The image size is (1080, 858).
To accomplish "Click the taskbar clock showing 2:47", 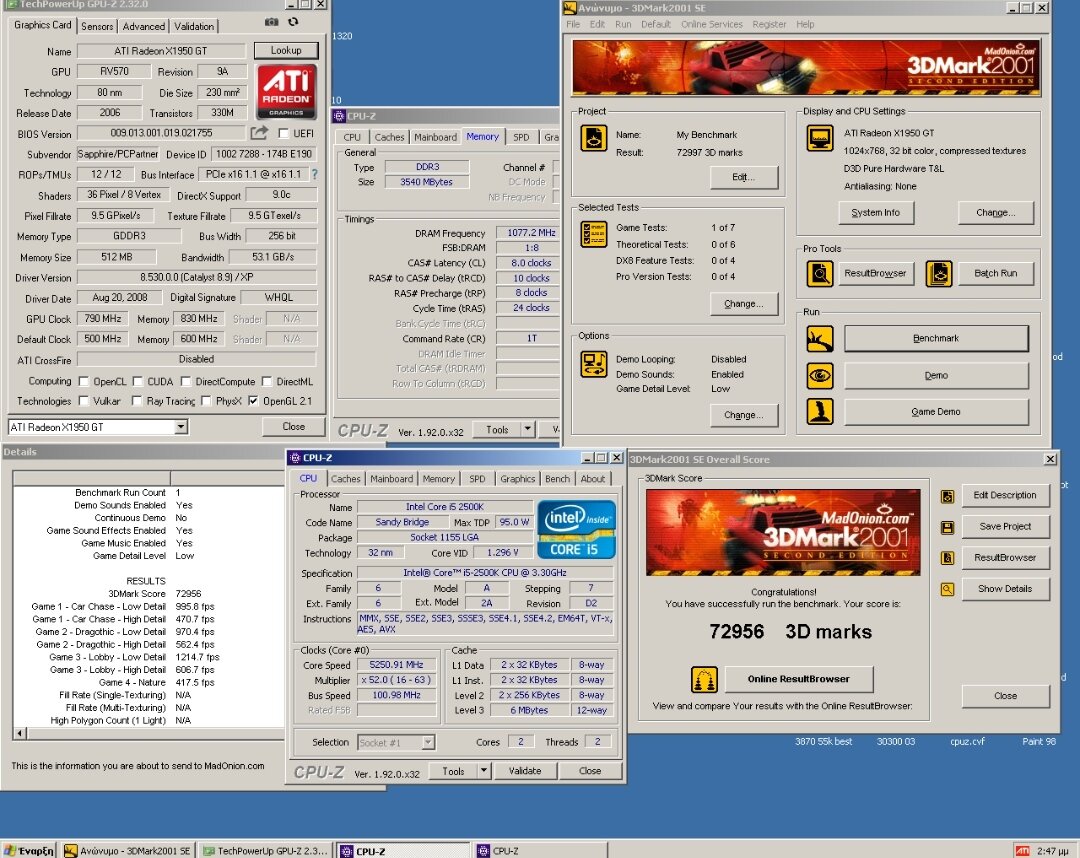I will point(1052,851).
